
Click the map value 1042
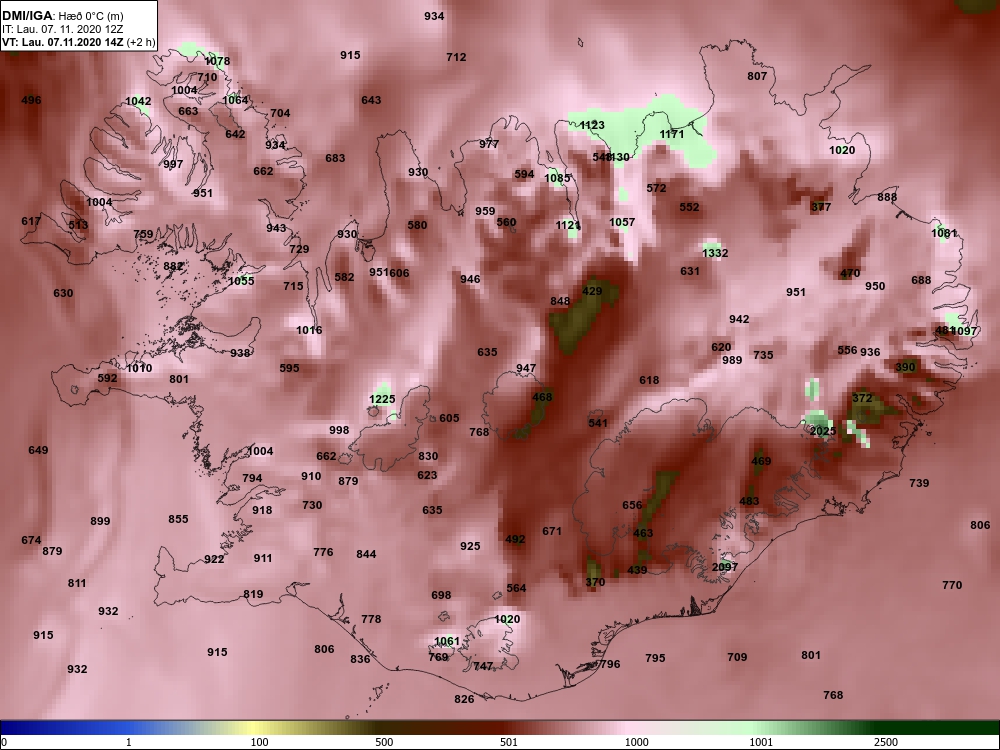pyautogui.click(x=138, y=101)
